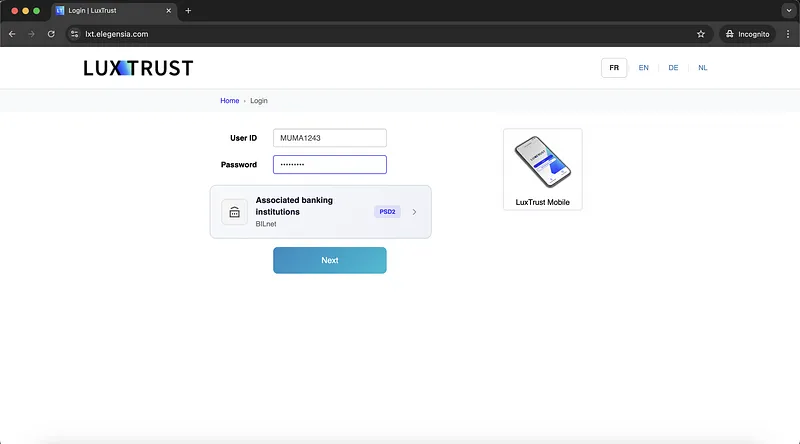
Task: Select LuxTrust Mobile phone thumbnail
Action: [542, 162]
